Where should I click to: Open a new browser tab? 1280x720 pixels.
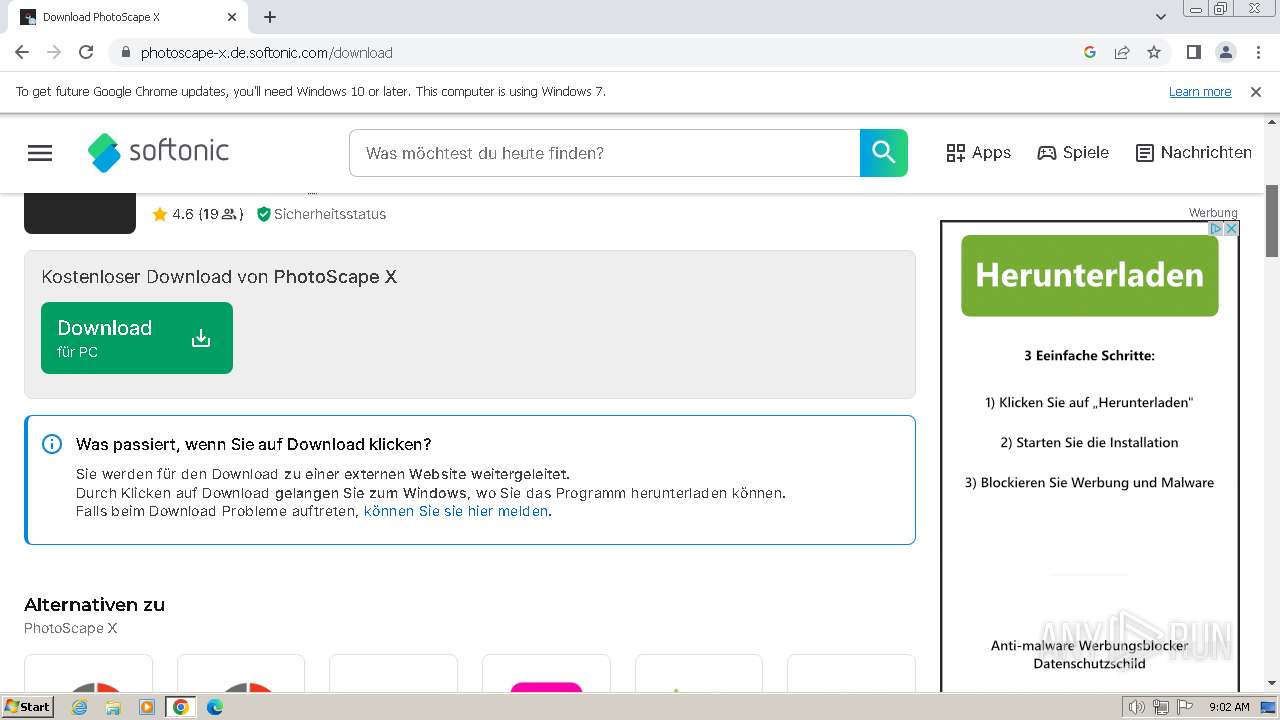(x=270, y=17)
